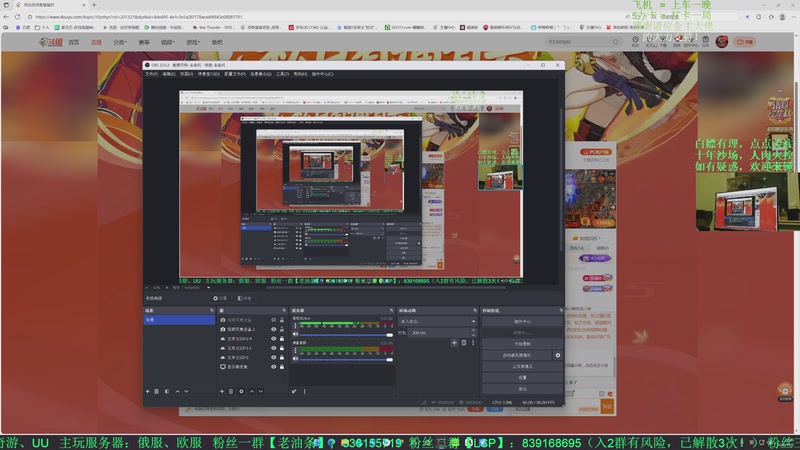Hide the Text (GDI+) 4 source
Image resolution: width=800 pixels, height=450 pixels.
(273, 339)
